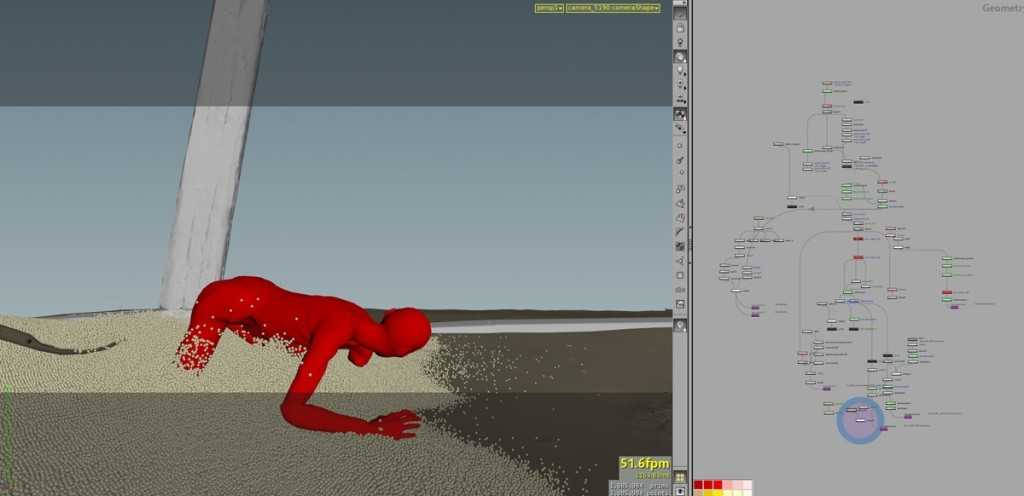Image resolution: width=1024 pixels, height=496 pixels.
Task: Click the camera-shaped icon in viewport toolbar
Action: click(680, 289)
